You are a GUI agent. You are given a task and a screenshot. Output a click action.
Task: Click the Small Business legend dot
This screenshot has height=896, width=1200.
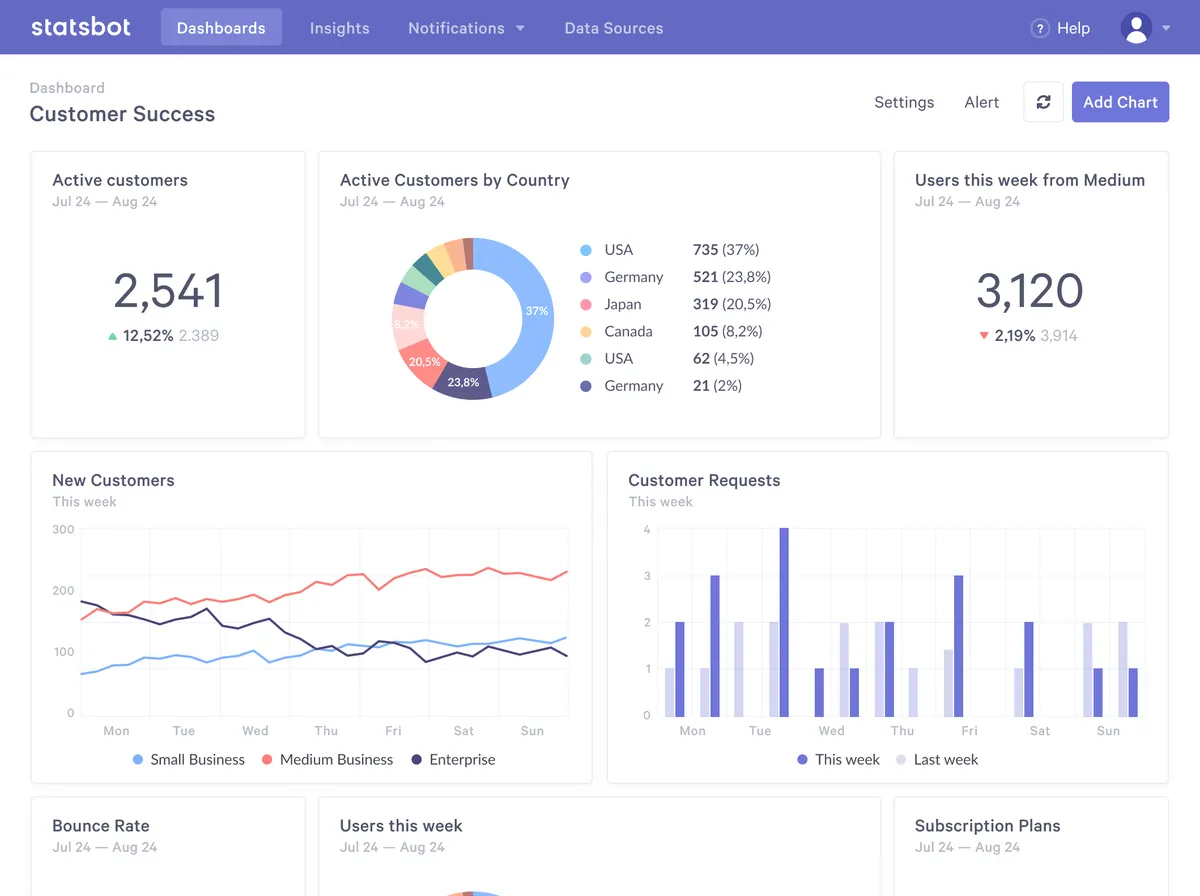tap(137, 759)
